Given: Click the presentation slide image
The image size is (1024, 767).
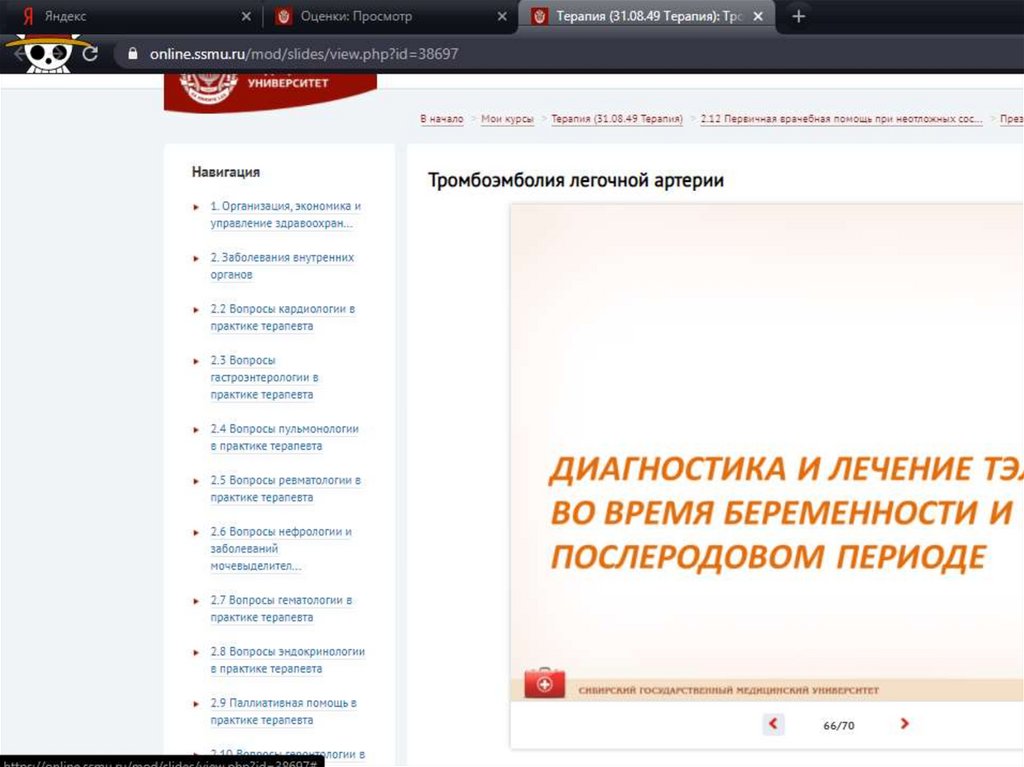Looking at the screenshot, I should pyautogui.click(x=767, y=450).
